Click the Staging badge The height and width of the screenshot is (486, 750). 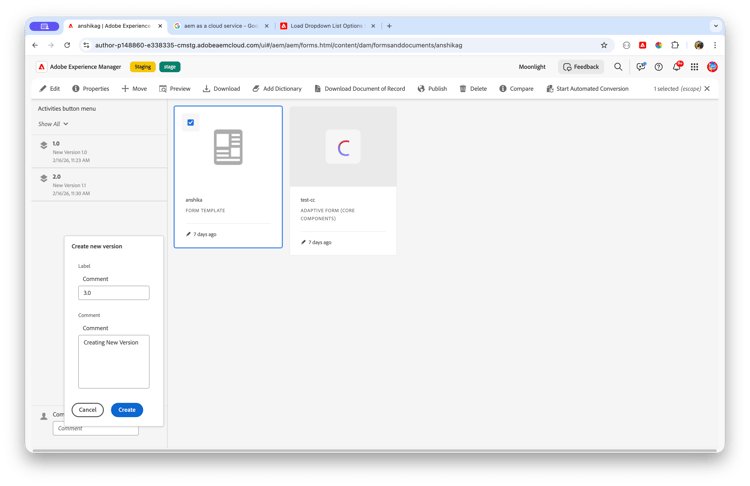pos(143,67)
